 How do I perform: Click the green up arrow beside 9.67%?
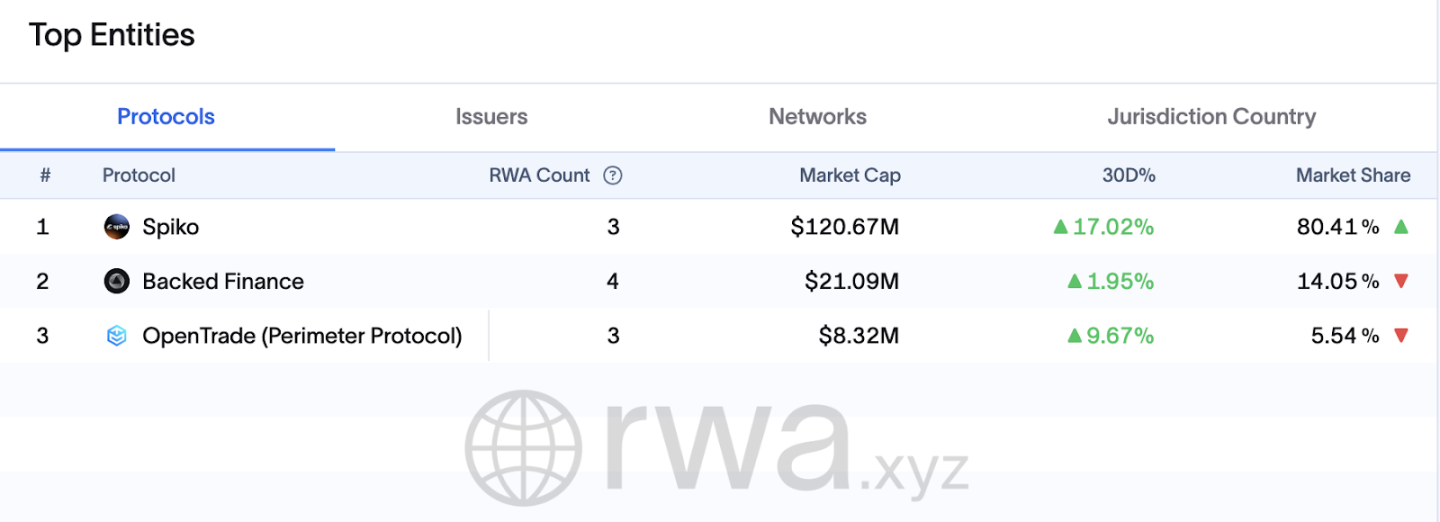(x=1075, y=336)
